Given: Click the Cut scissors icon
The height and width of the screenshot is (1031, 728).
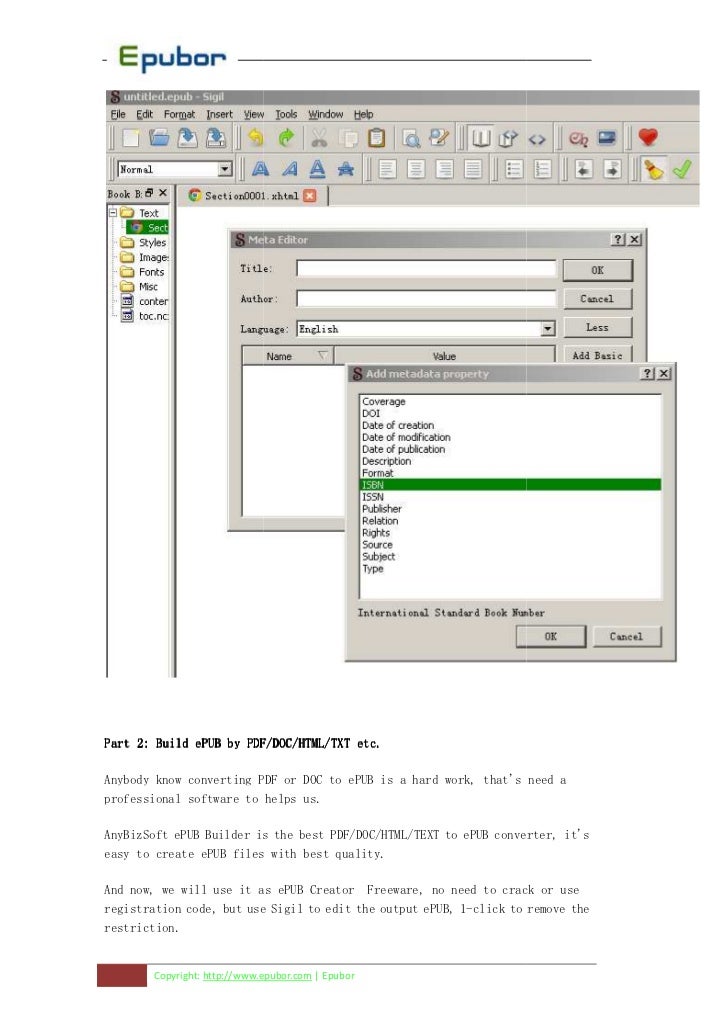Looking at the screenshot, I should tap(319, 137).
